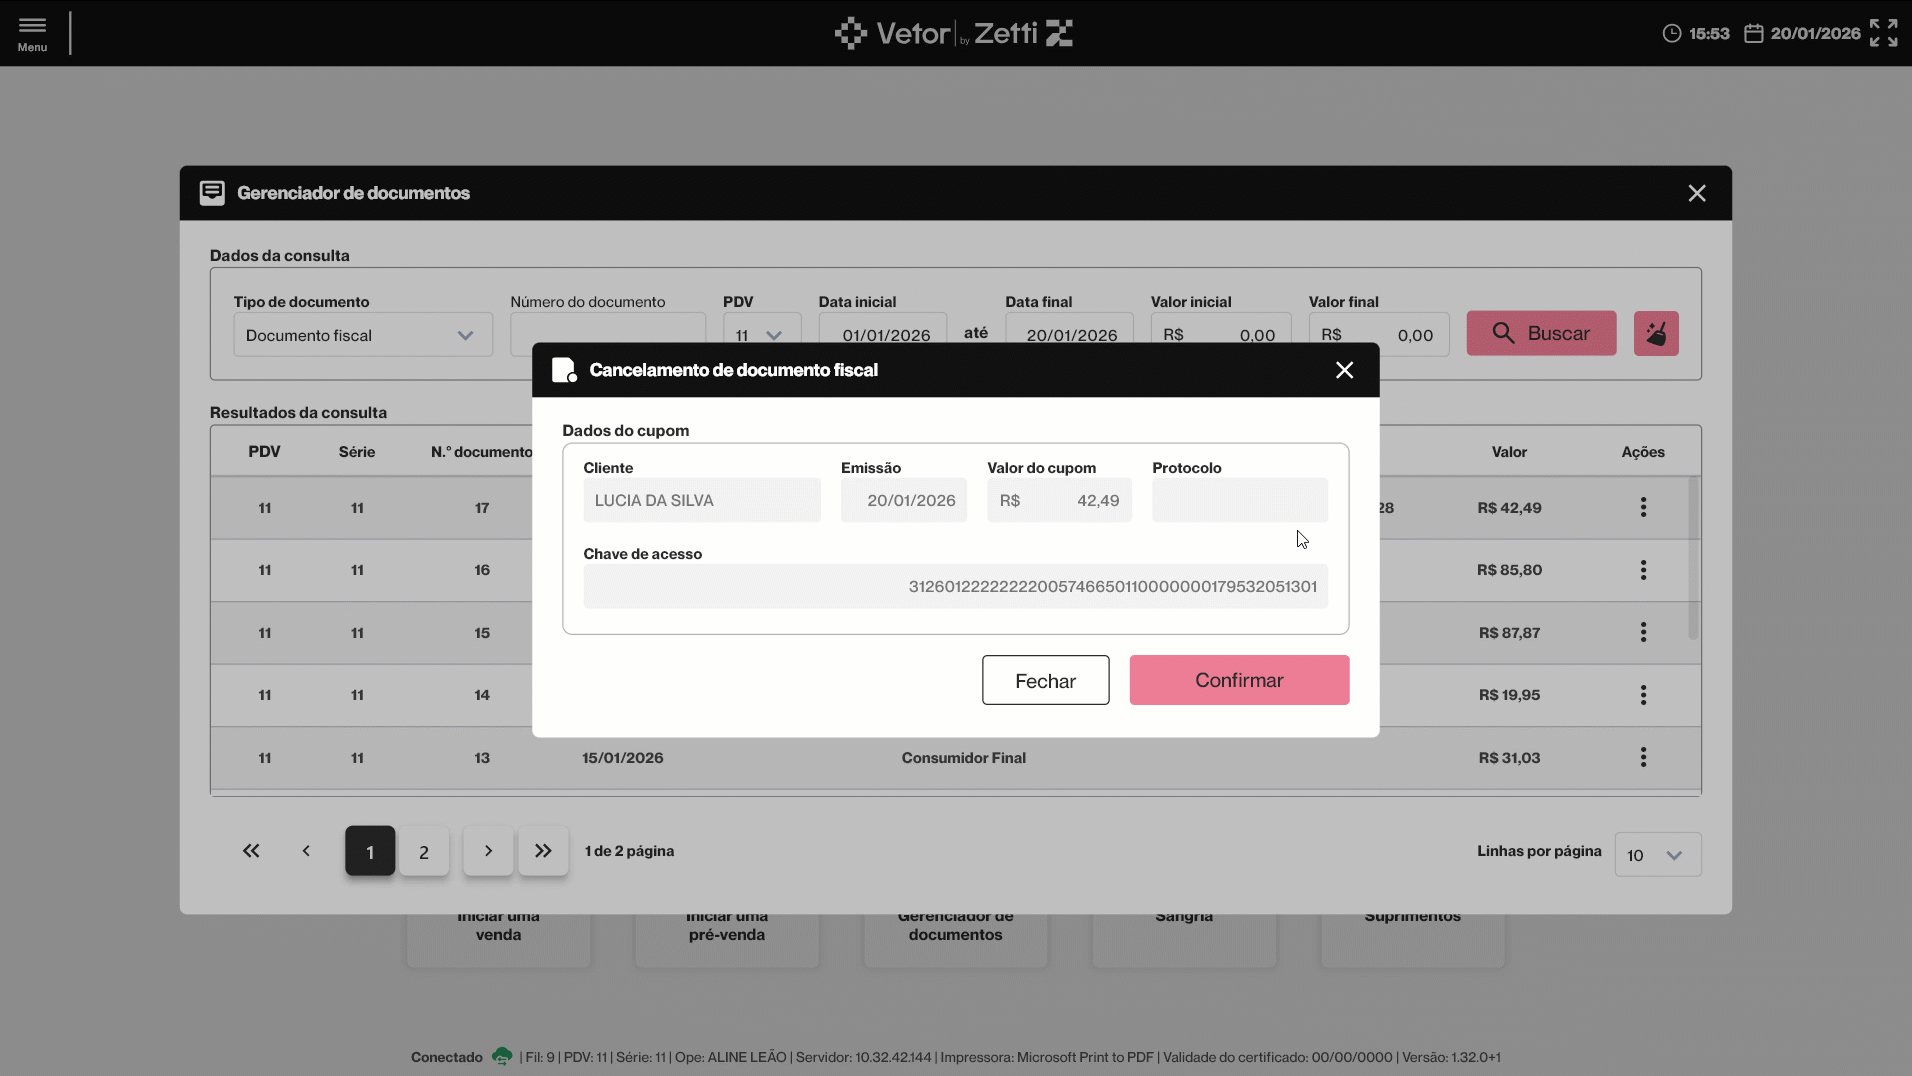This screenshot has width=1912, height=1076.
Task: Toggle fullscreen with the expand arrows icon
Action: pos(1883,33)
